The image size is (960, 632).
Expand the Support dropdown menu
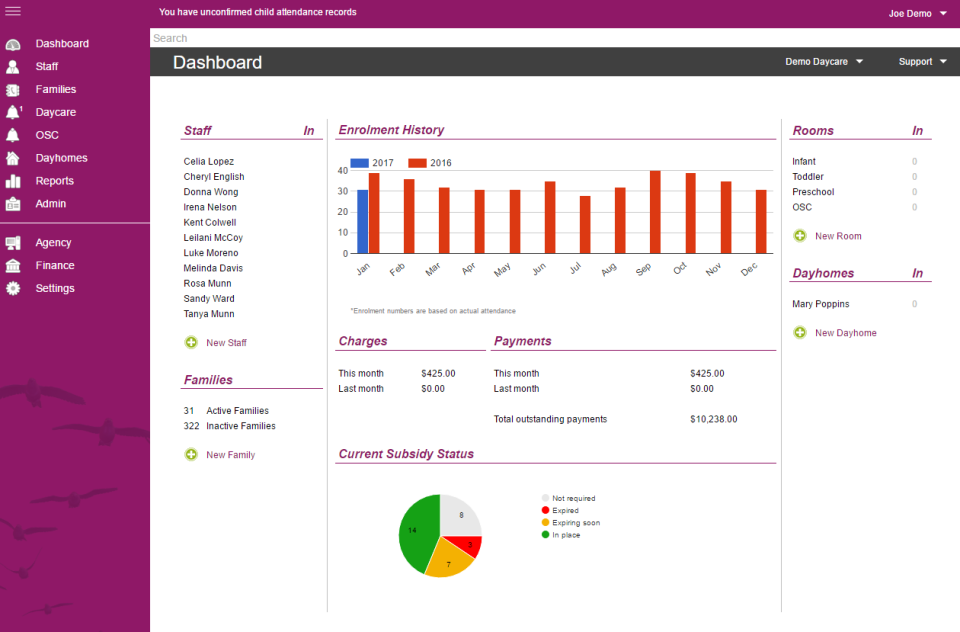(x=922, y=62)
